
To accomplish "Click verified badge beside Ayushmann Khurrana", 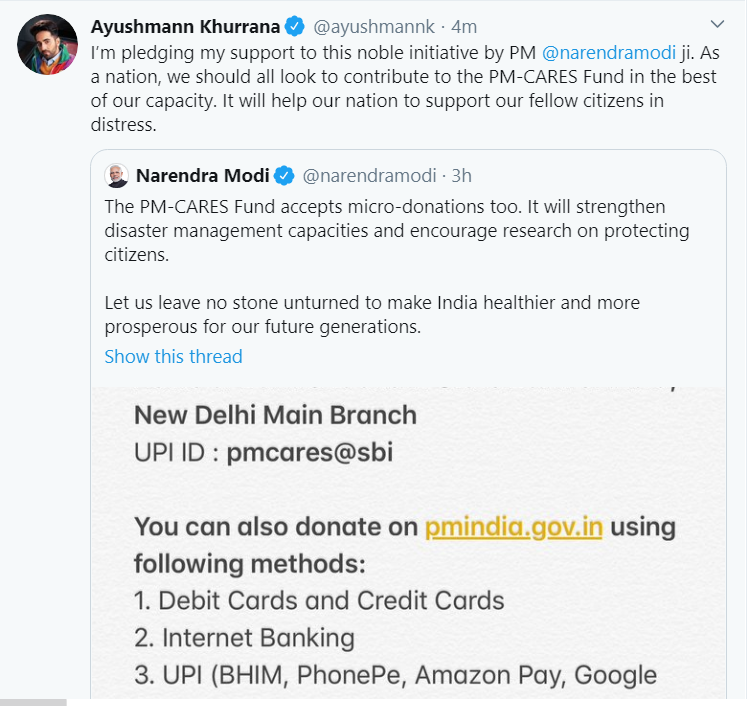I will (295, 26).
